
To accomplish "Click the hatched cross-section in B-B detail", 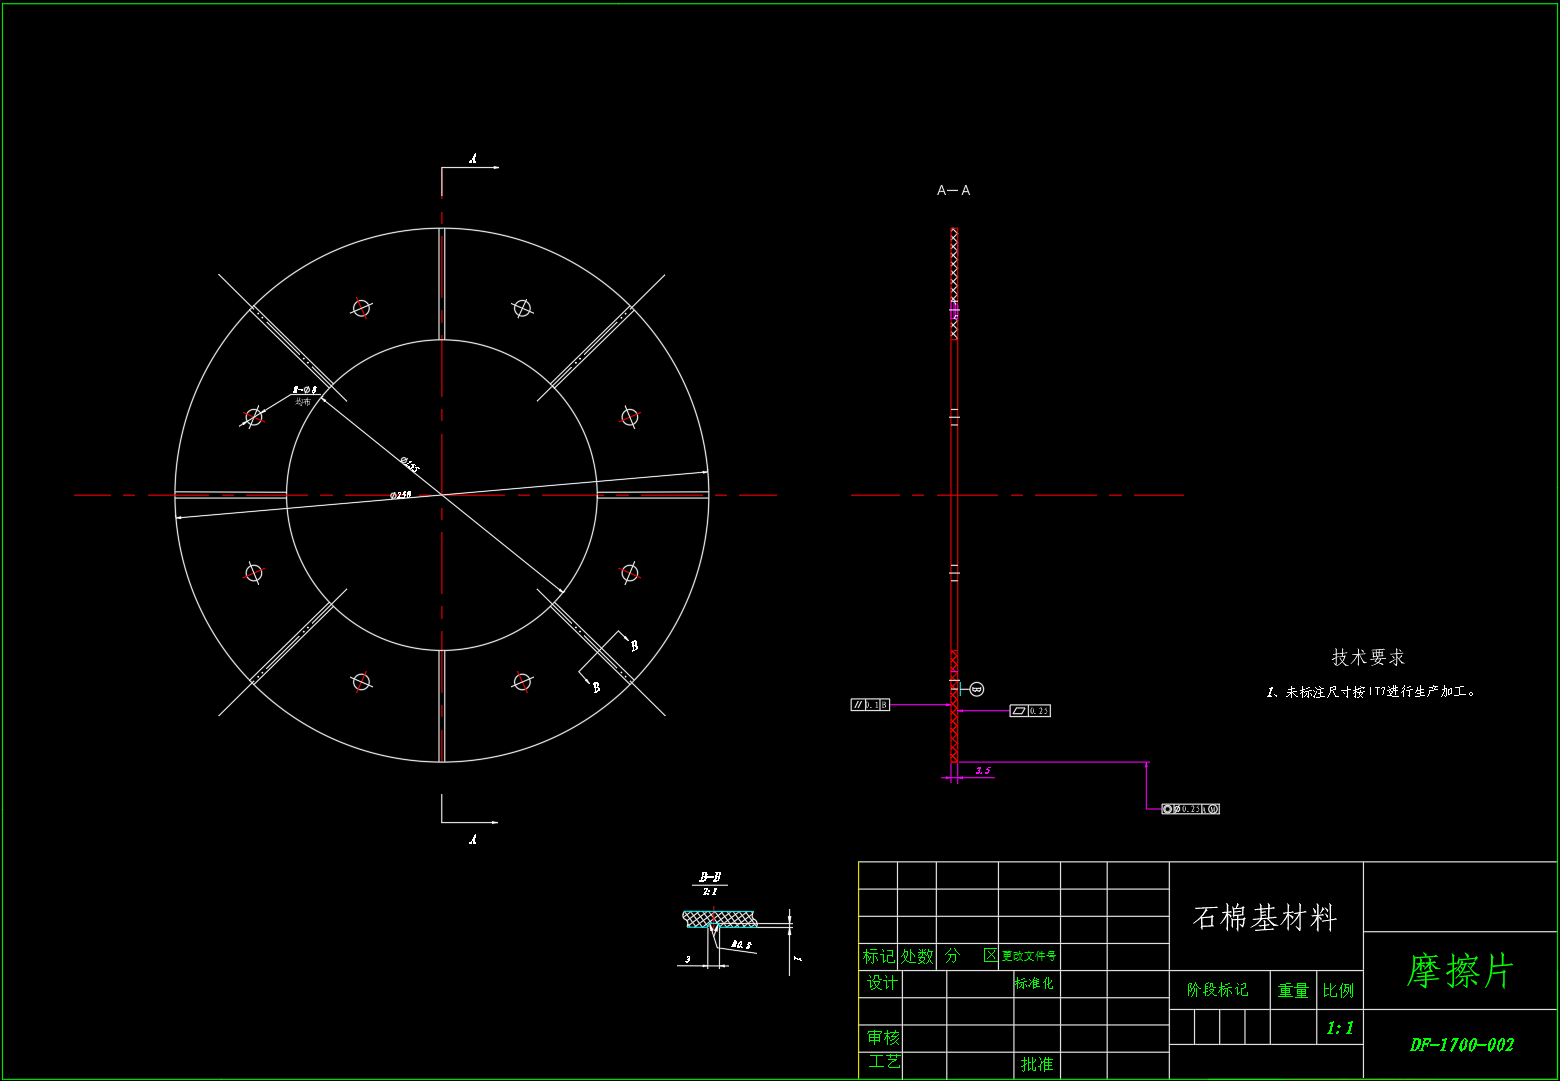I will [x=720, y=918].
